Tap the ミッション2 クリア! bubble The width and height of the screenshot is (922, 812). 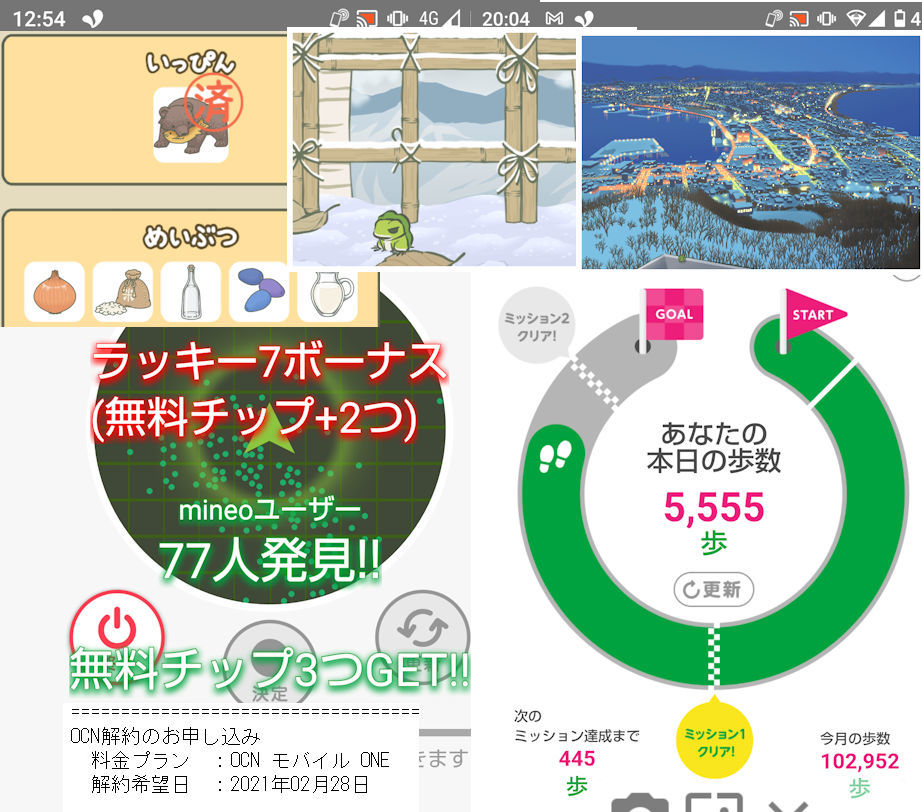click(x=536, y=326)
